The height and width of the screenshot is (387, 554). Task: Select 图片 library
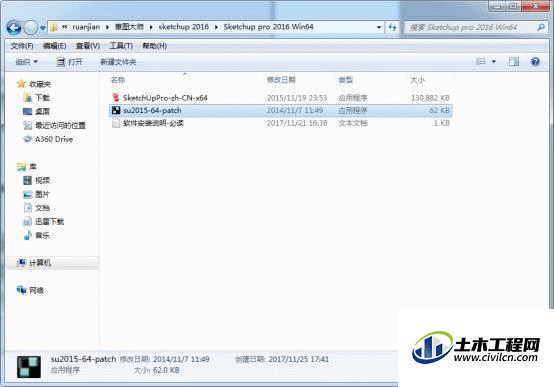(x=42, y=194)
